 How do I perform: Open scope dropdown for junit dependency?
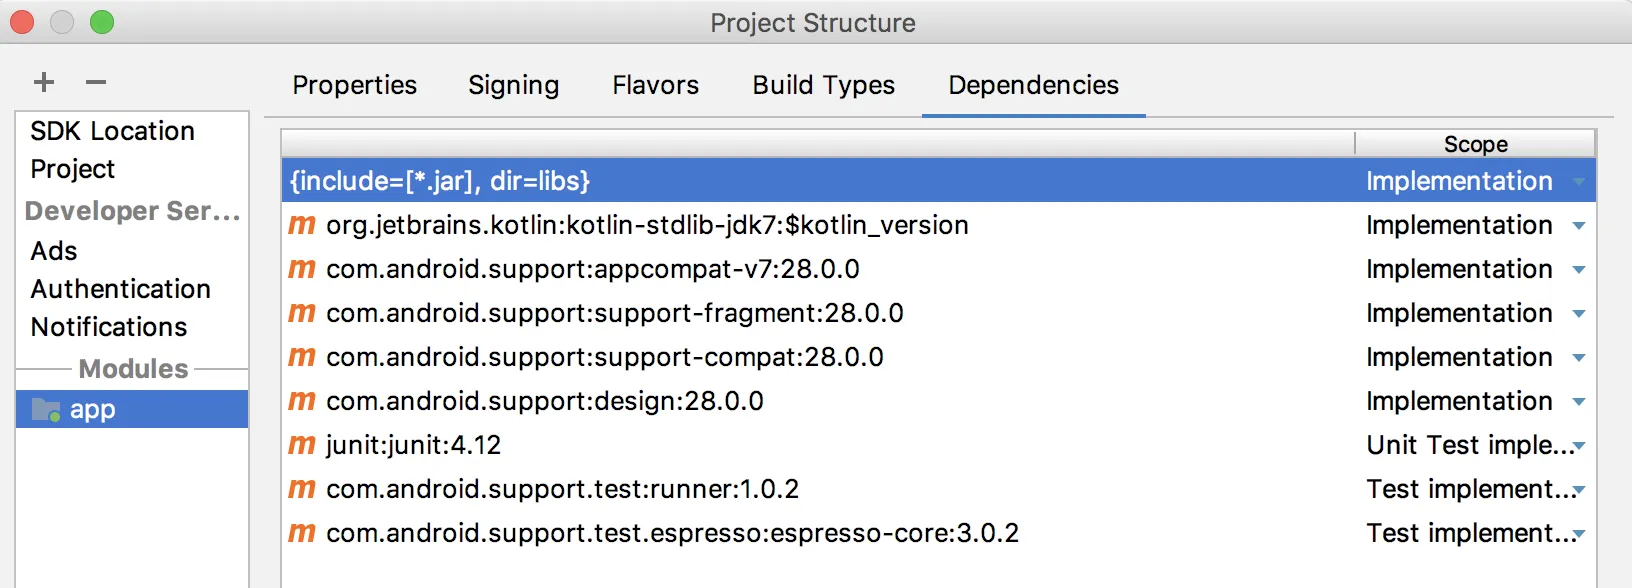coord(1579,446)
